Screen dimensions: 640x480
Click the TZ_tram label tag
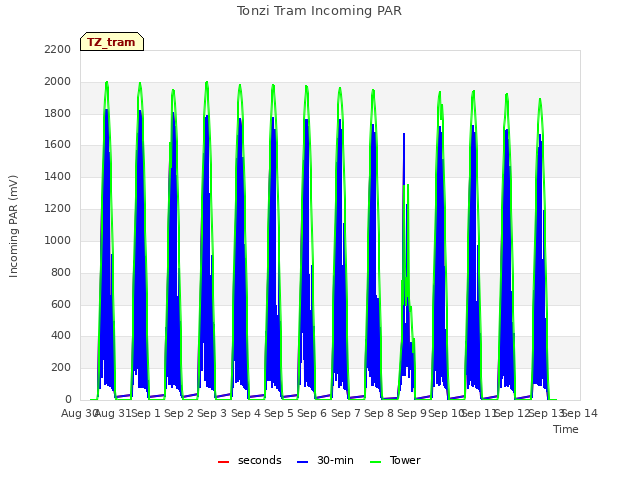point(112,42)
